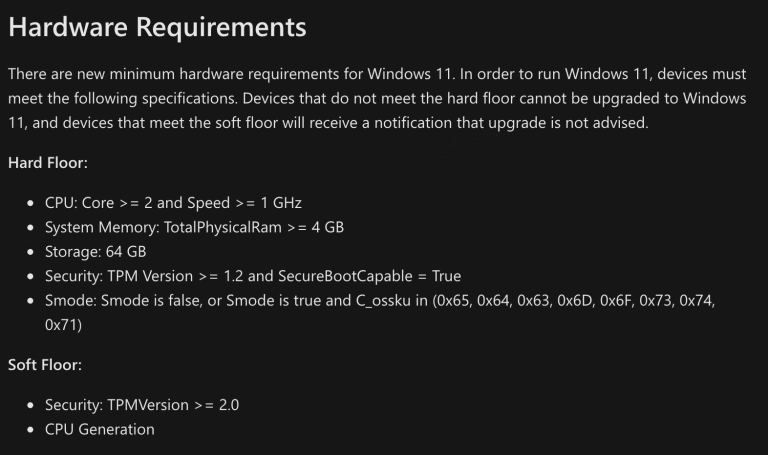768x455 pixels.
Task: Click the CPU Generation bullet item
Action: pos(100,430)
